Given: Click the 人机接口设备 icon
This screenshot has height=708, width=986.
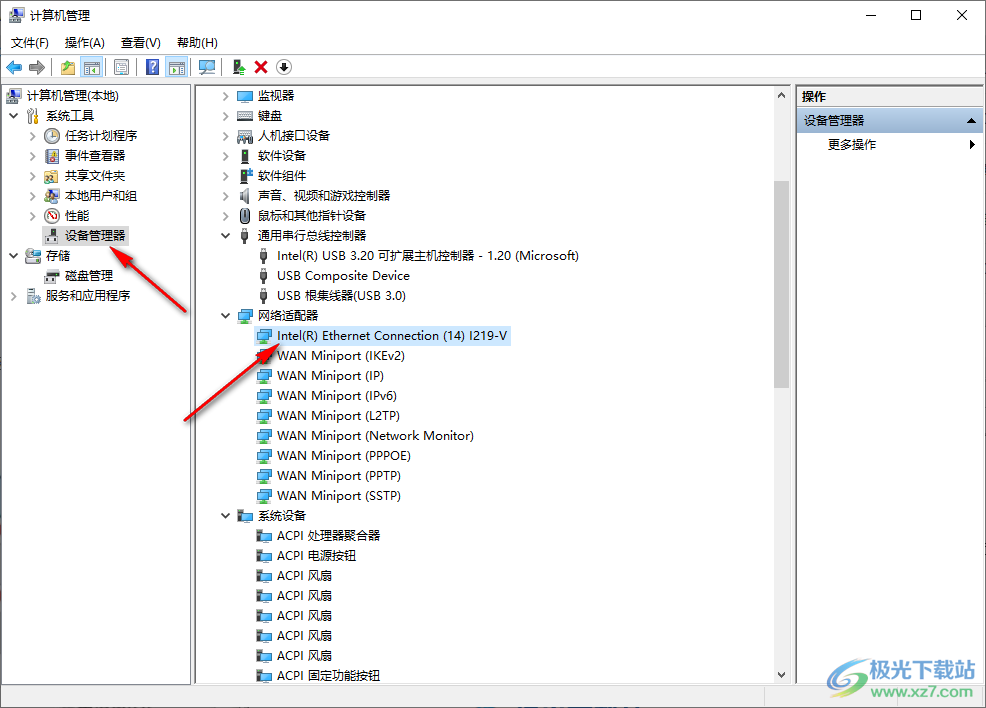Looking at the screenshot, I should [245, 136].
